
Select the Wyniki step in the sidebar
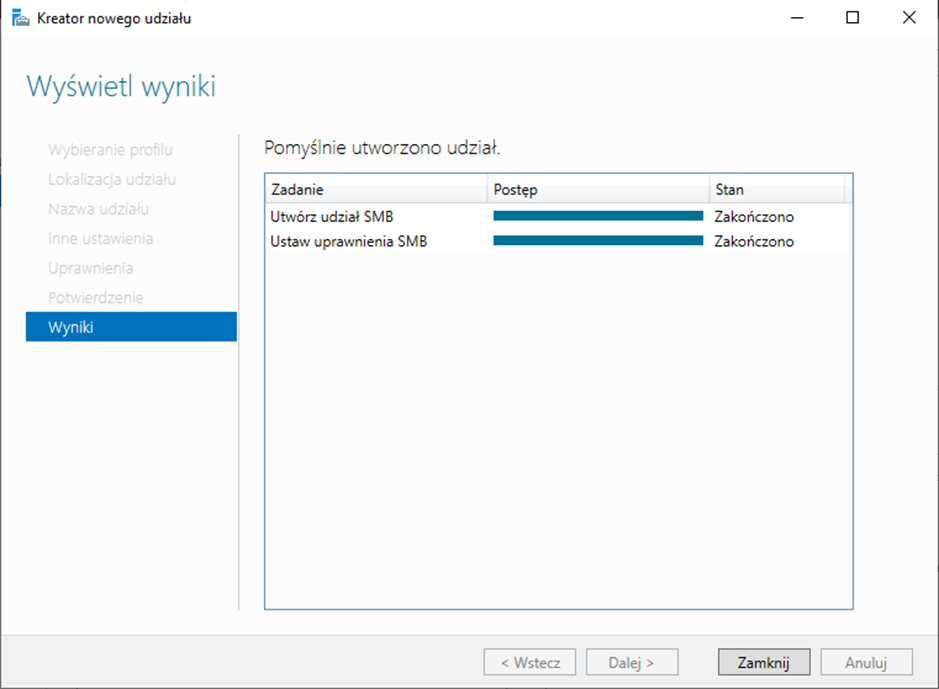(x=131, y=327)
